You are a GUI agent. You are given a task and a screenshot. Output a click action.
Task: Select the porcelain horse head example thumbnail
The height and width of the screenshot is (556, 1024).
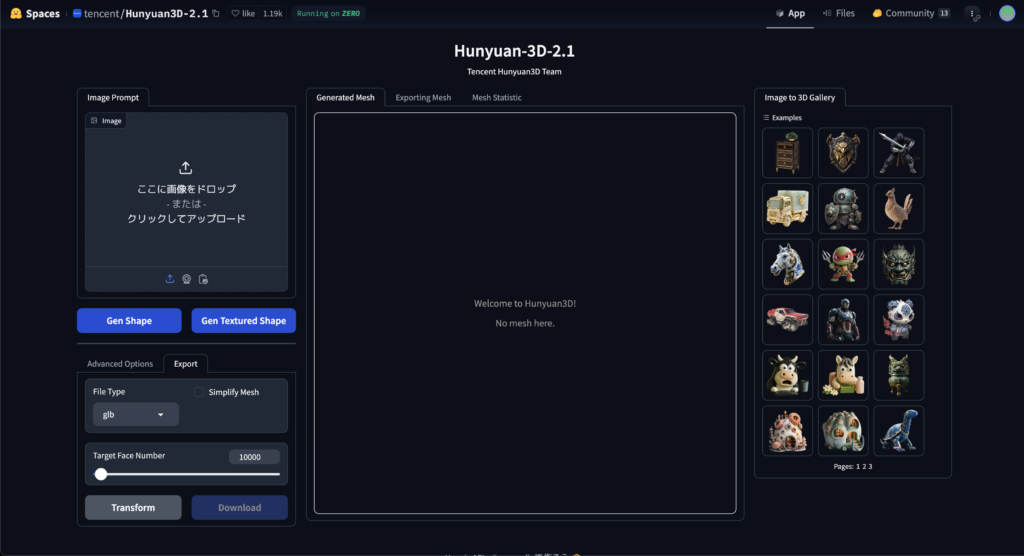coord(788,264)
